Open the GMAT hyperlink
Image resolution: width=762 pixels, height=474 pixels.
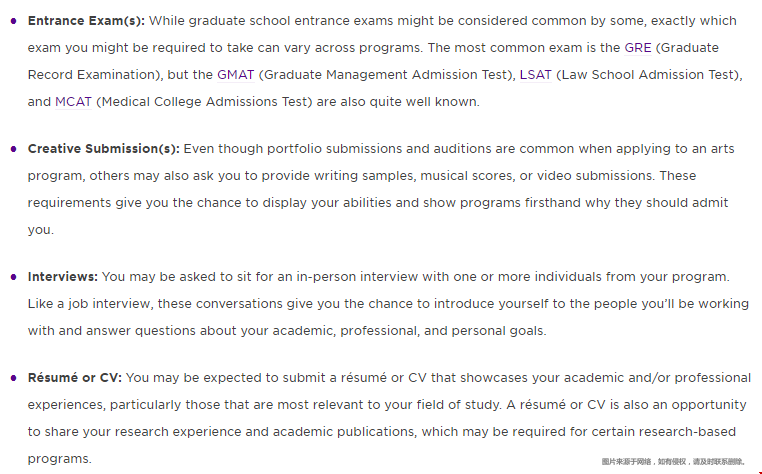237,74
